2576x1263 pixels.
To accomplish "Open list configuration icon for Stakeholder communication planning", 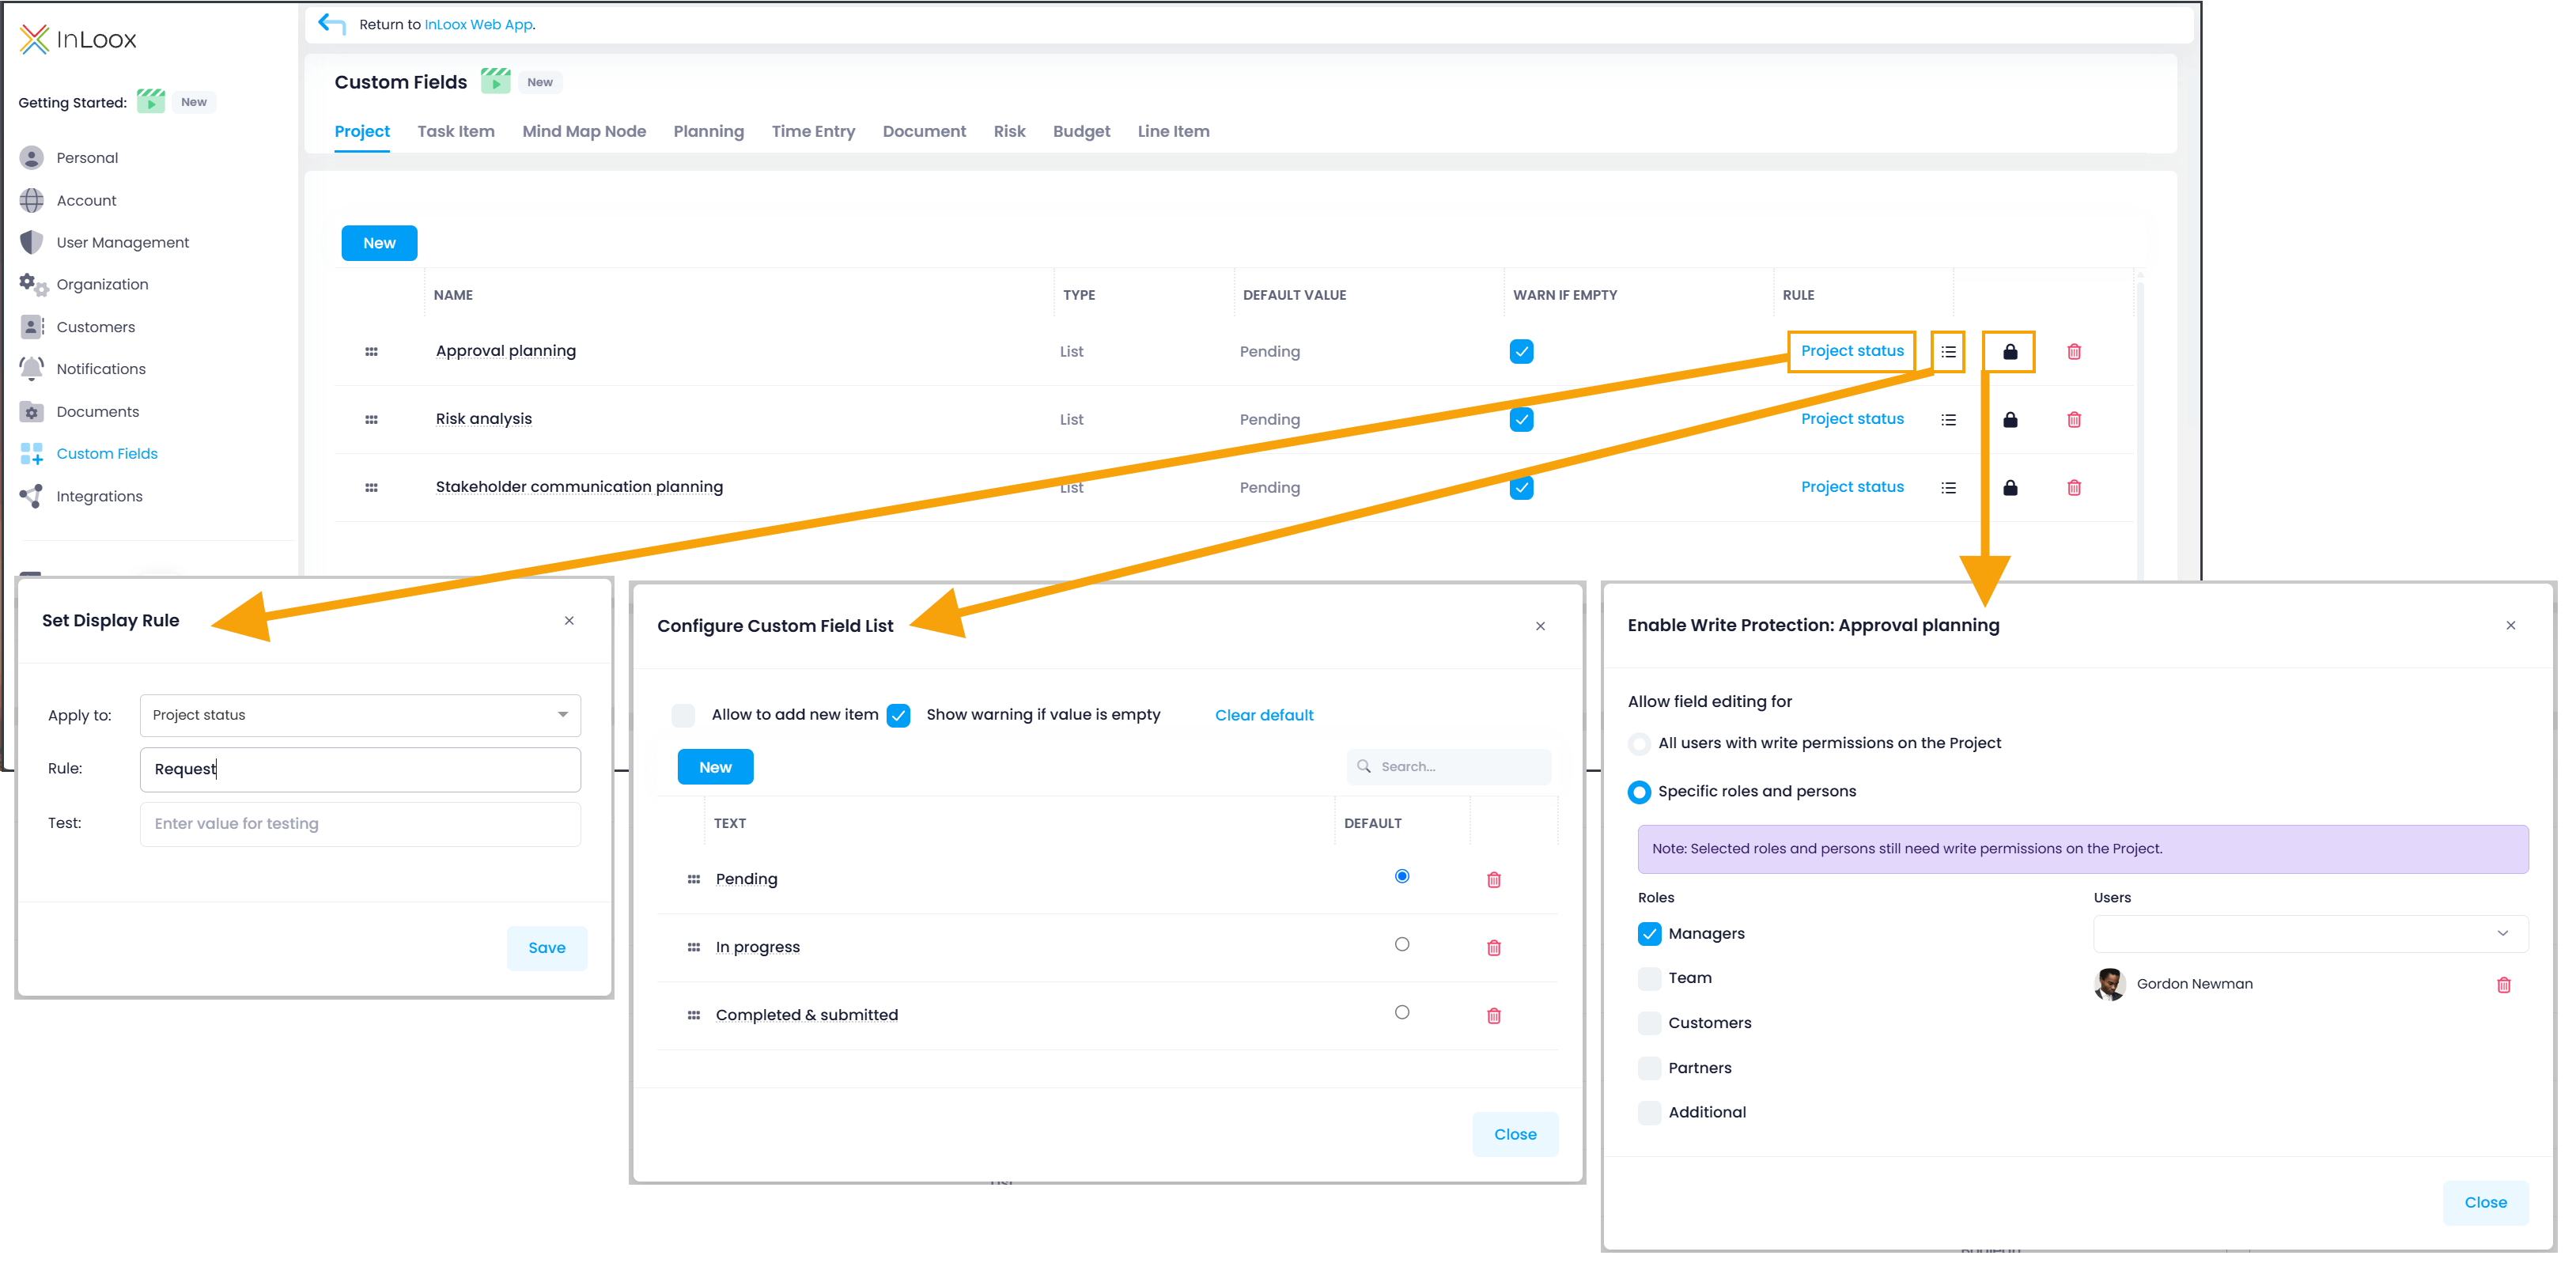I will point(1948,487).
